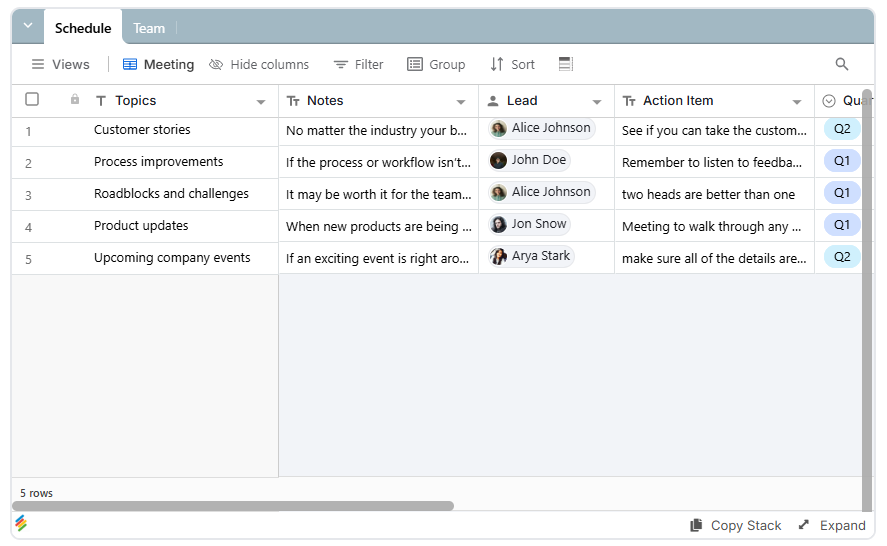
Task: Click the Q1 tag in the Process improvements row
Action: pos(842,161)
